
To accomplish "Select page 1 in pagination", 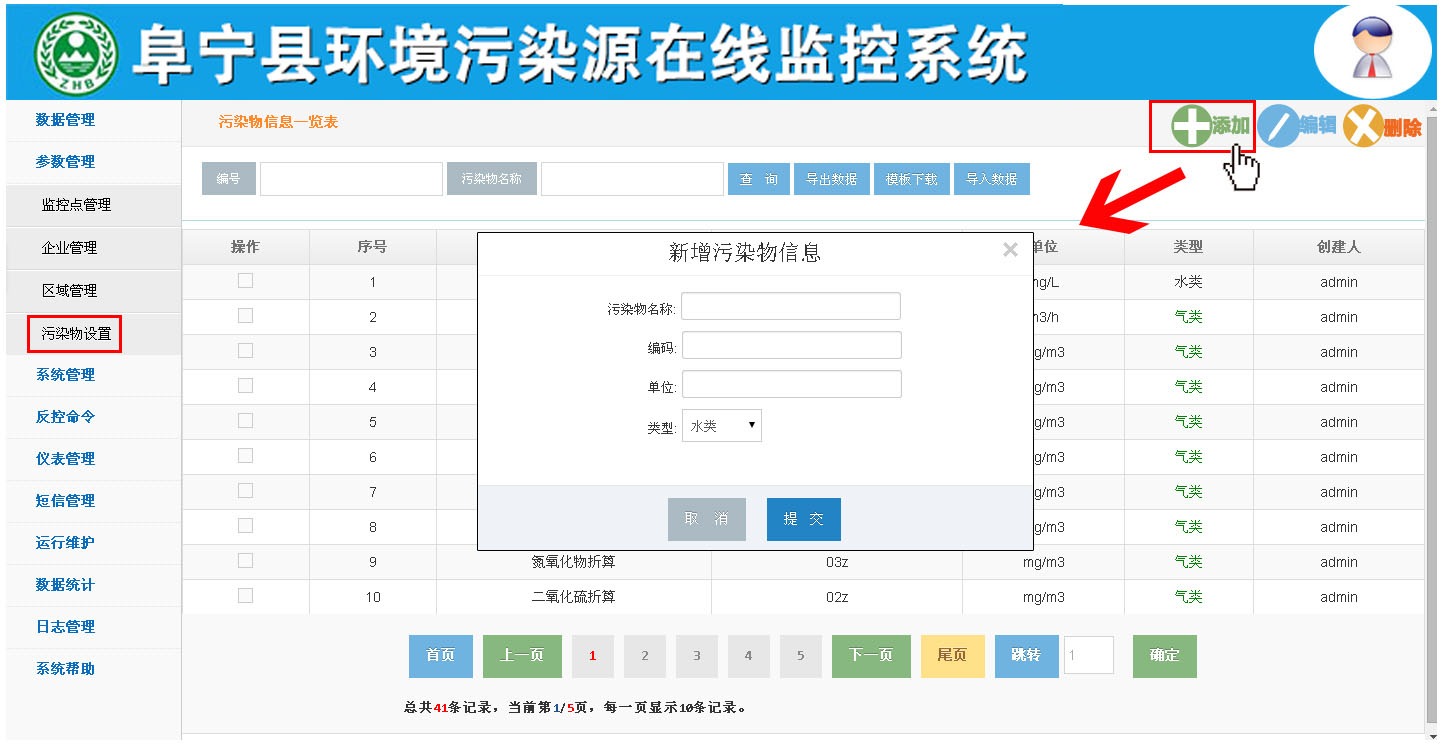I will (x=593, y=656).
